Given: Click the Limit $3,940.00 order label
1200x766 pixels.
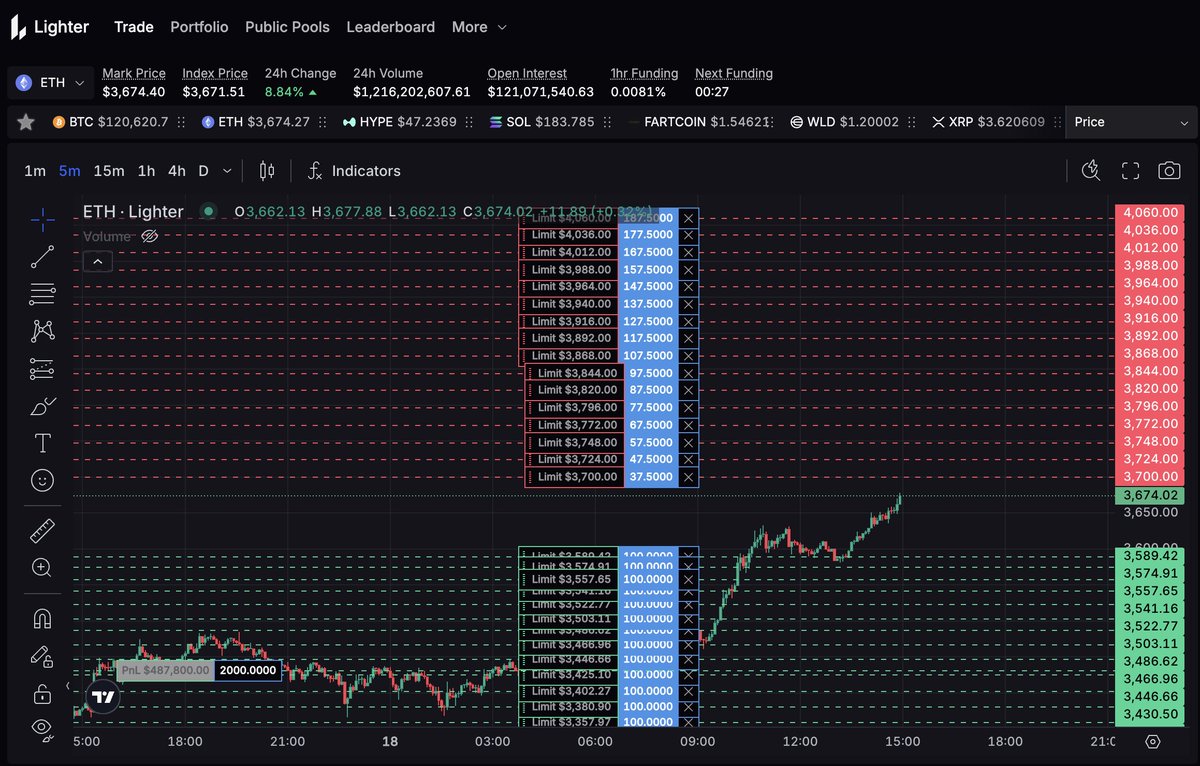Looking at the screenshot, I should click(570, 304).
